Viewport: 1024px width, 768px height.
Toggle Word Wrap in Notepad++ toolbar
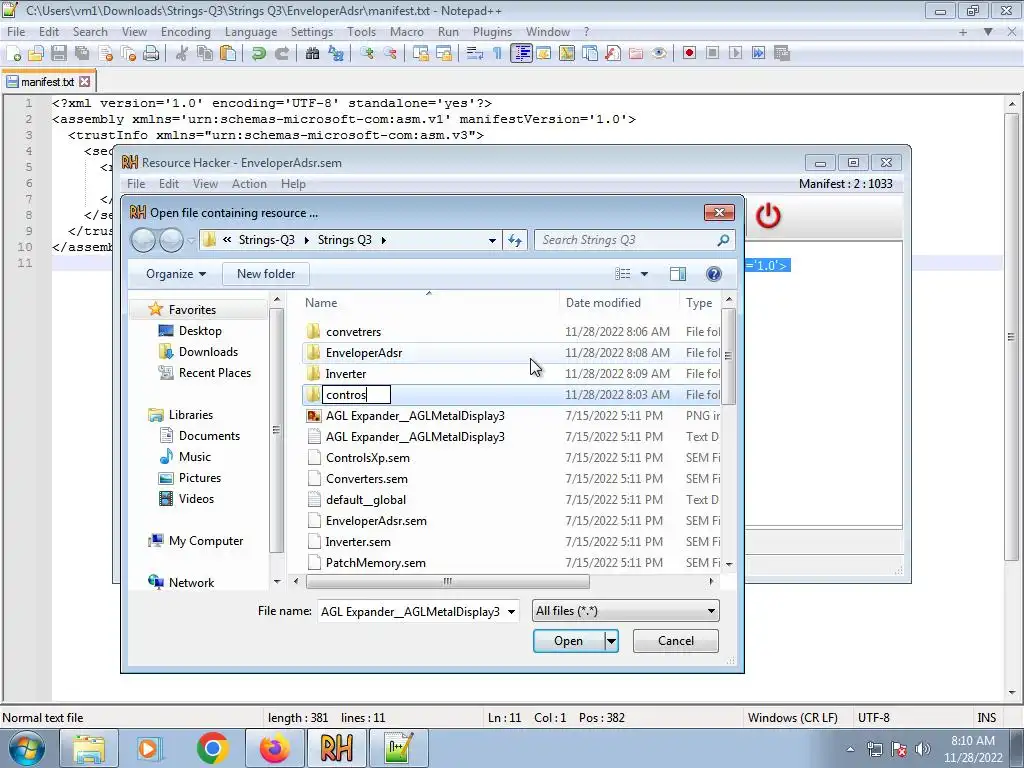[x=475, y=54]
